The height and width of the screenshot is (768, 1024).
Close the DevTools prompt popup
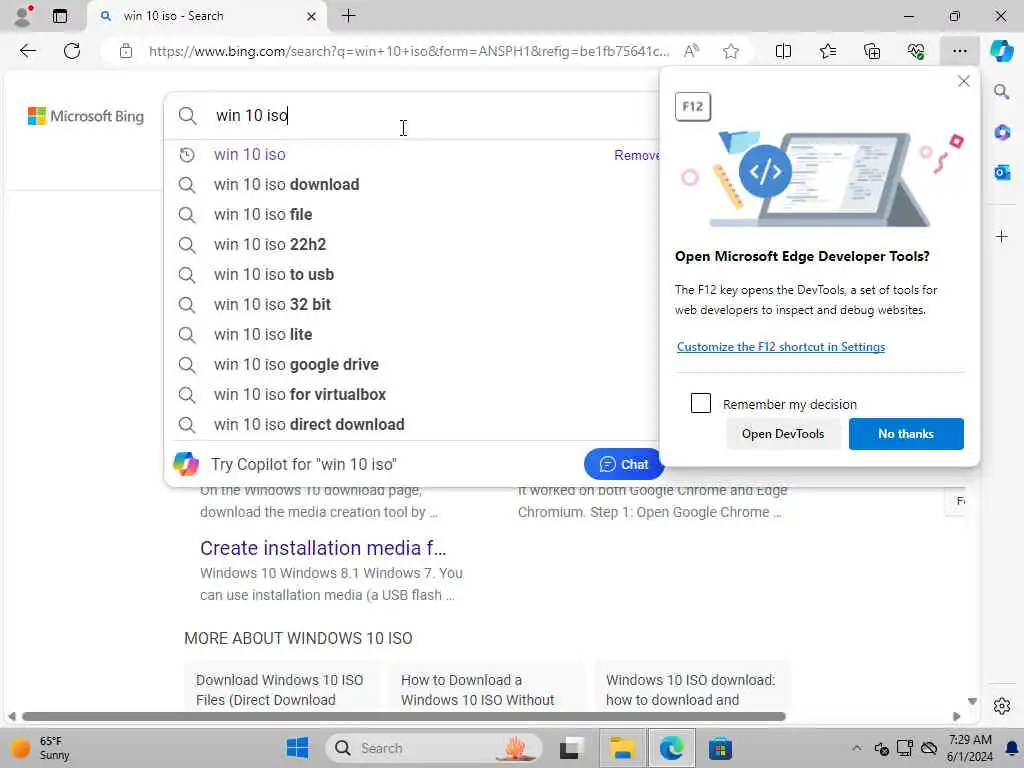[x=963, y=81]
